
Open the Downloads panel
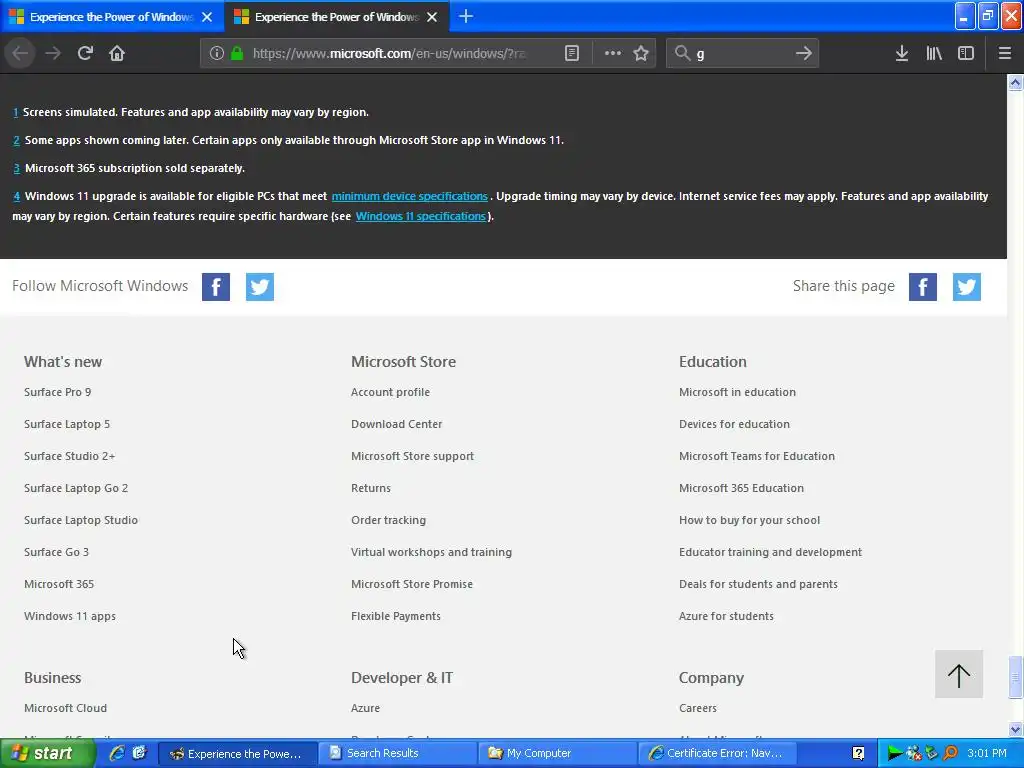[x=902, y=53]
